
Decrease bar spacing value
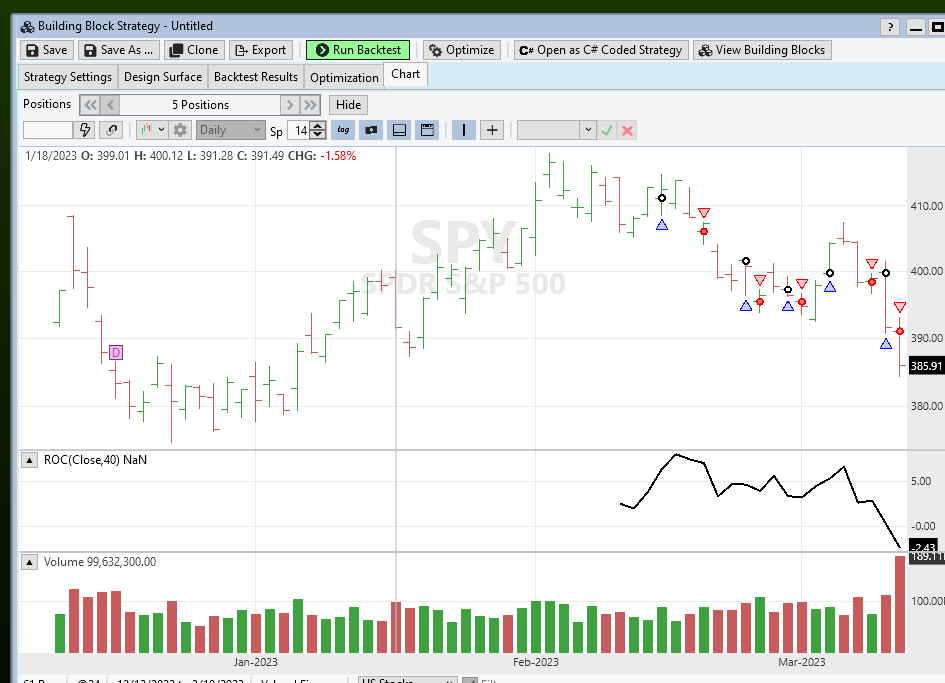(319, 134)
